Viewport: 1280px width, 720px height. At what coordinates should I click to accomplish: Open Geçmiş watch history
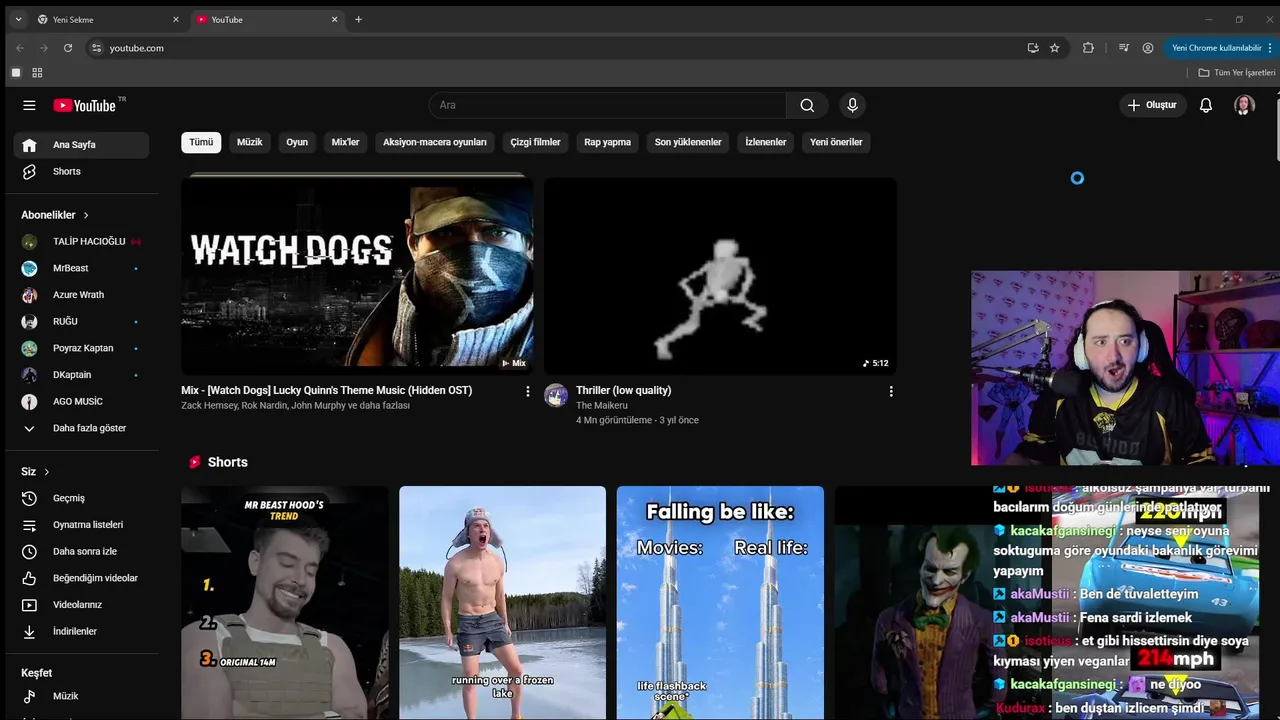click(82, 498)
